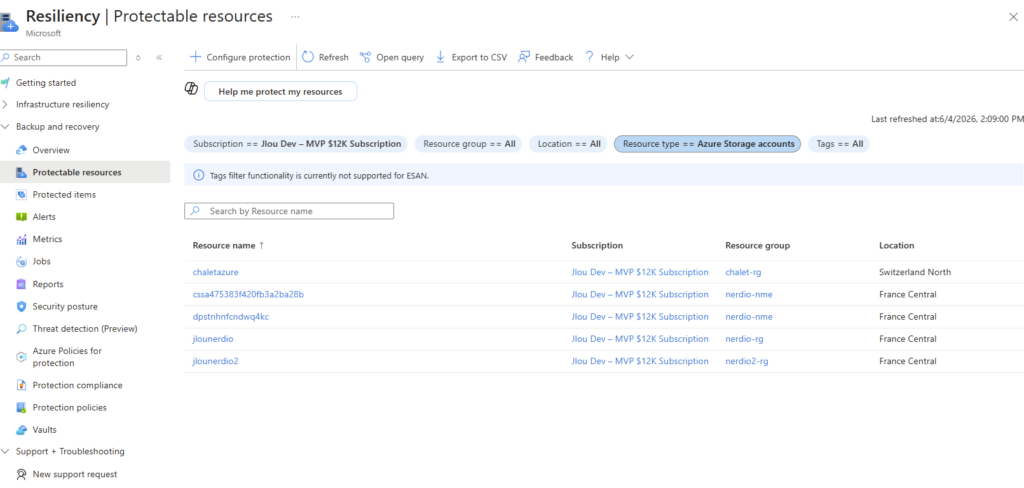Image resolution: width=1024 pixels, height=488 pixels.
Task: Sort by Resource name column header
Action: pos(229,246)
